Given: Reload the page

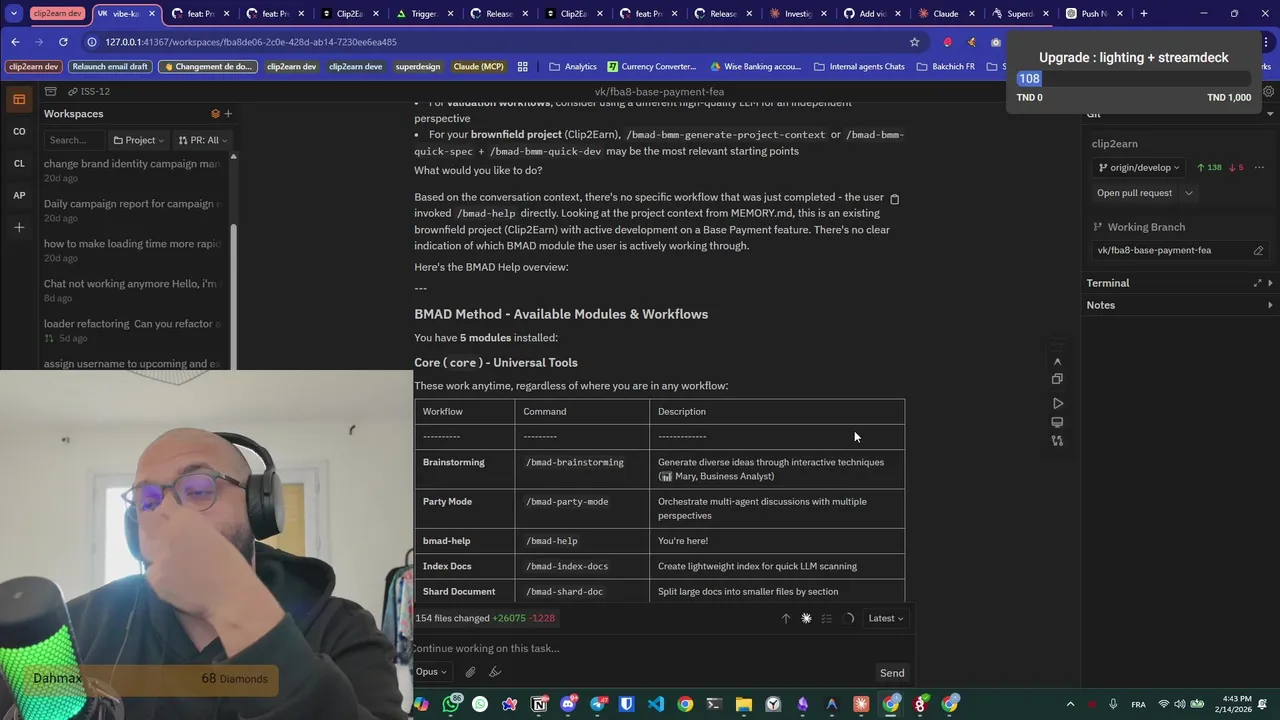Looking at the screenshot, I should pos(63,42).
